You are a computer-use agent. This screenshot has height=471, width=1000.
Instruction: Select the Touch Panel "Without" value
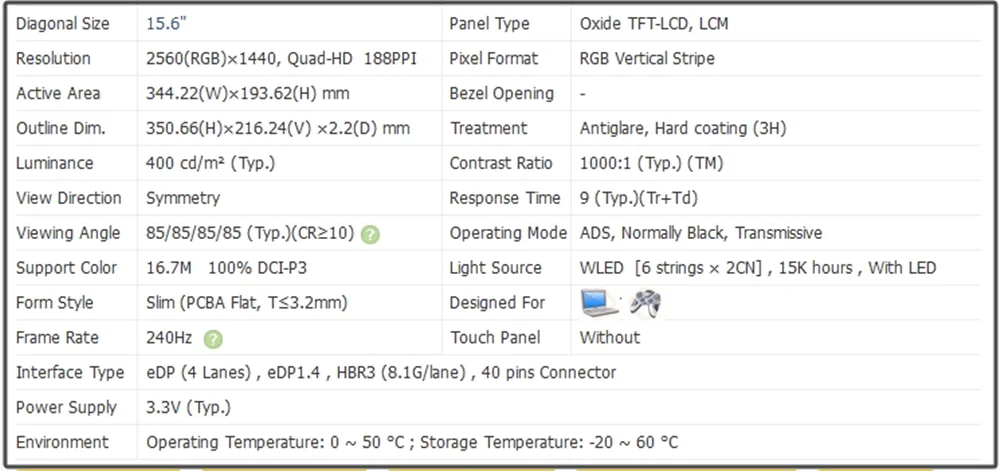click(x=609, y=337)
